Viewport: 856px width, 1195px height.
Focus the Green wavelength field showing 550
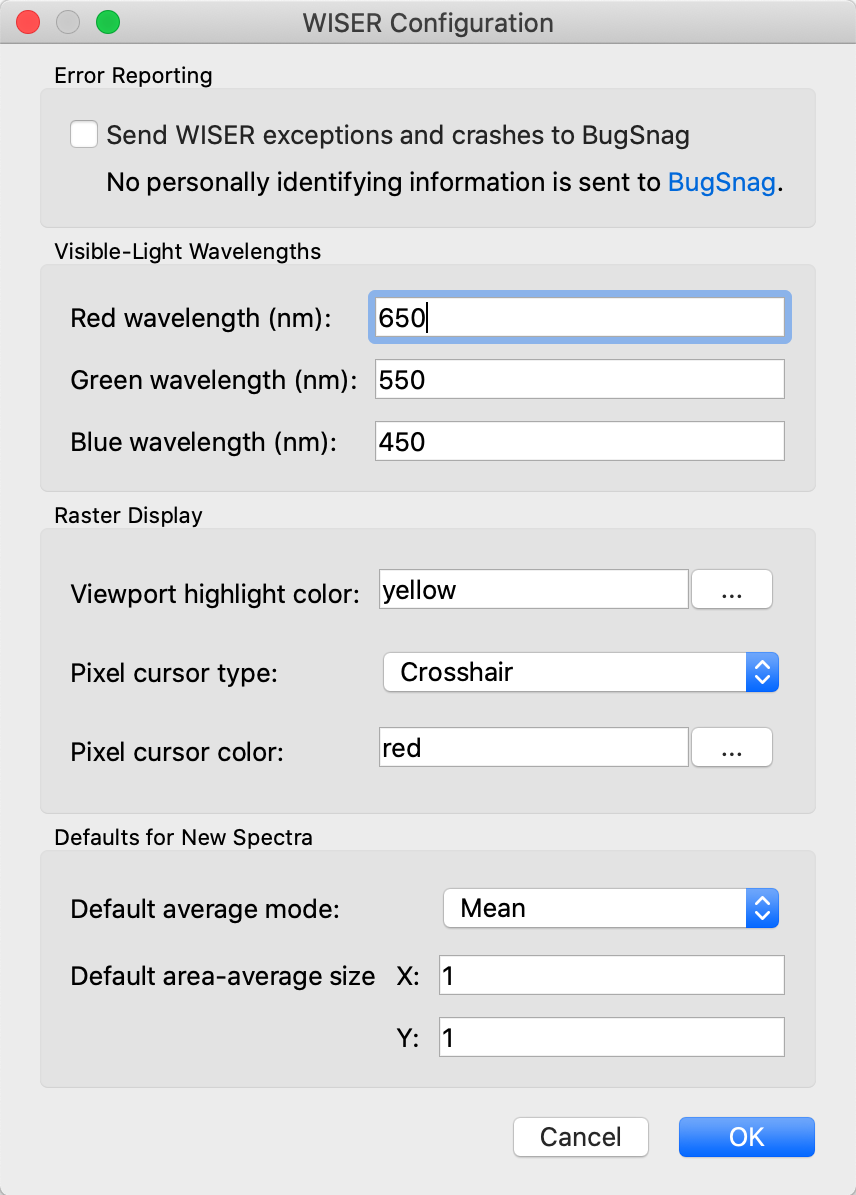tap(580, 380)
